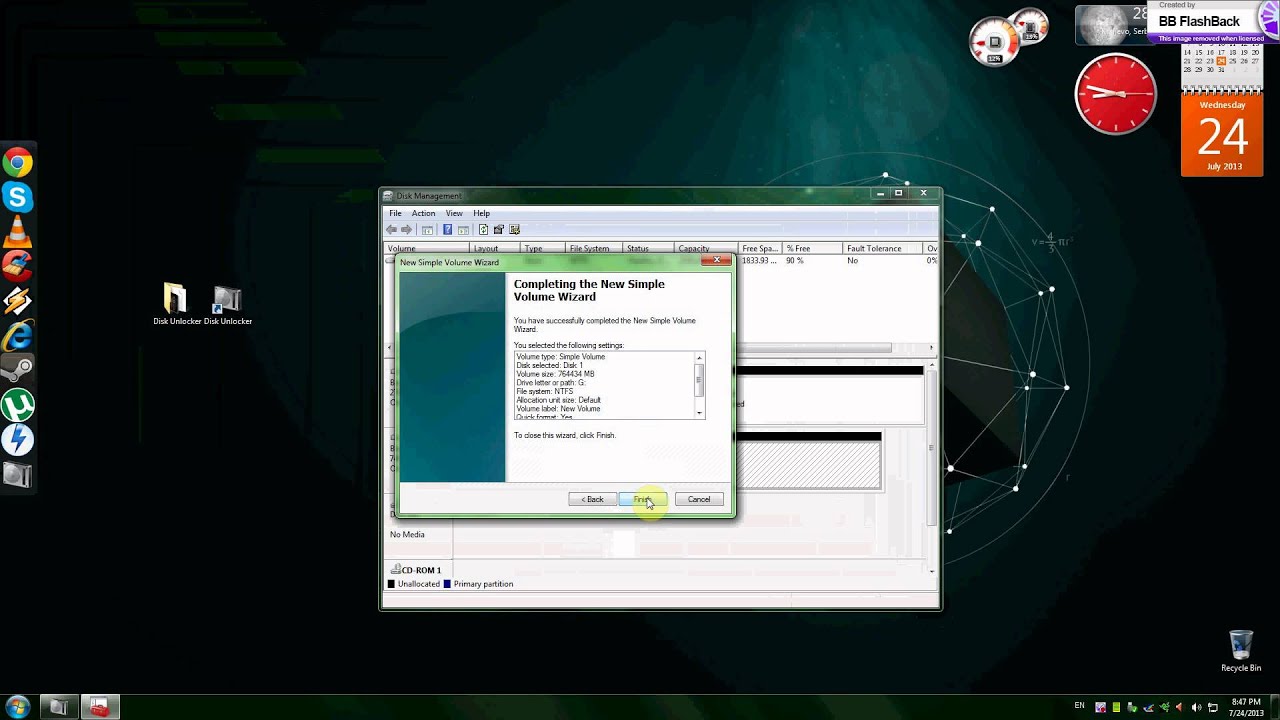Launch Google Chrome from the side dock

pos(17,163)
